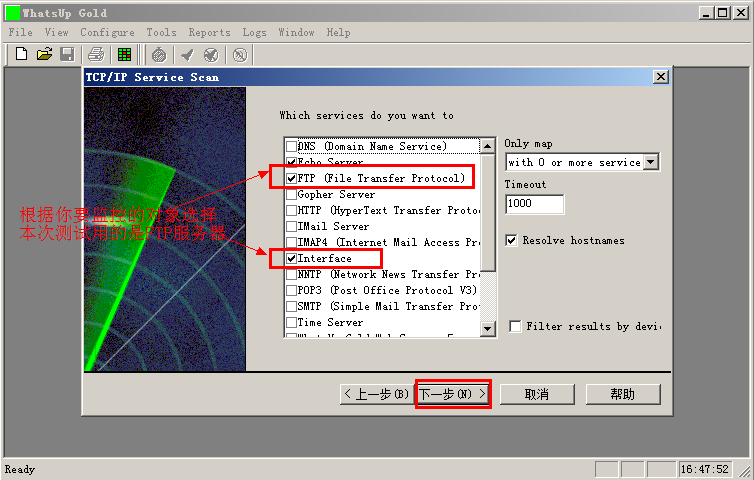Click the service list scroll-down arrow
This screenshot has height=480, width=754.
click(x=487, y=328)
